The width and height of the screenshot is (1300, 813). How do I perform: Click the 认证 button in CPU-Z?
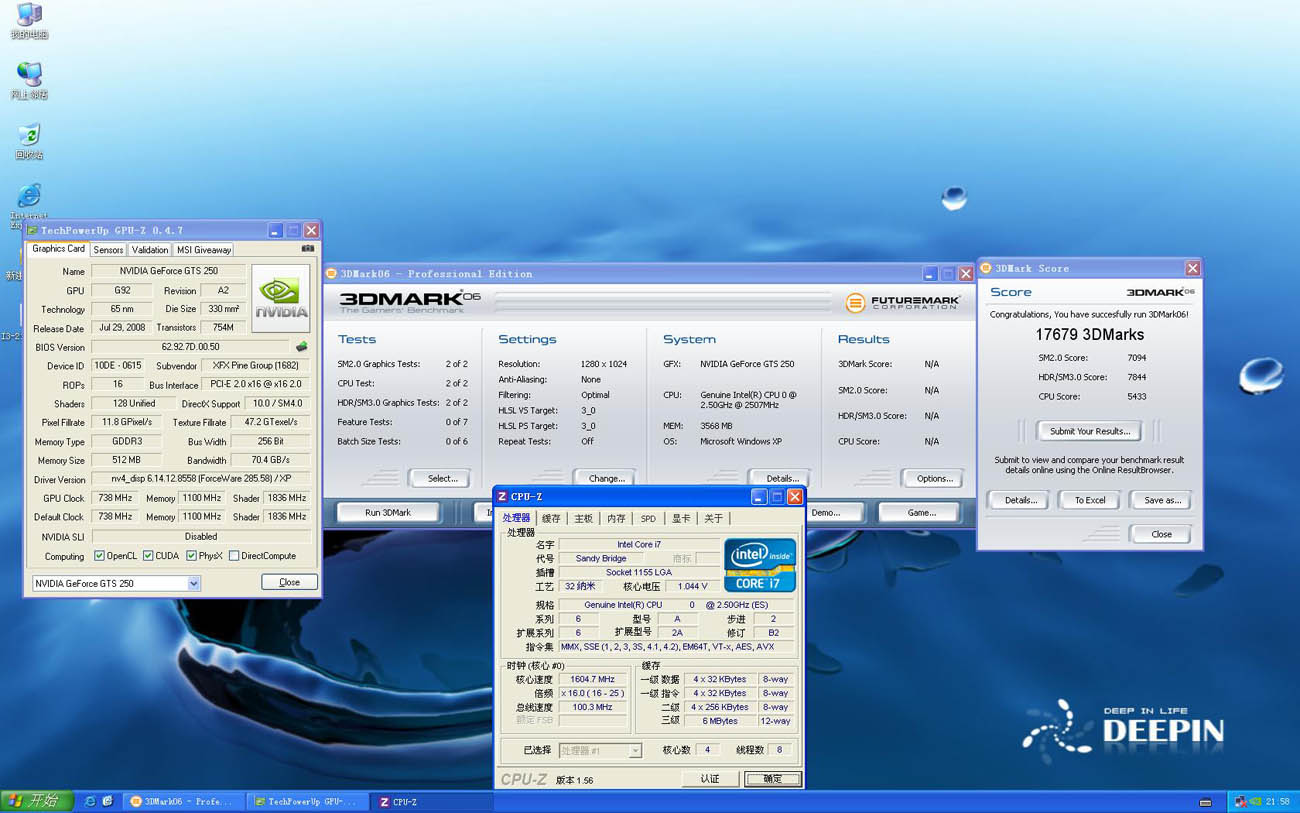point(710,779)
